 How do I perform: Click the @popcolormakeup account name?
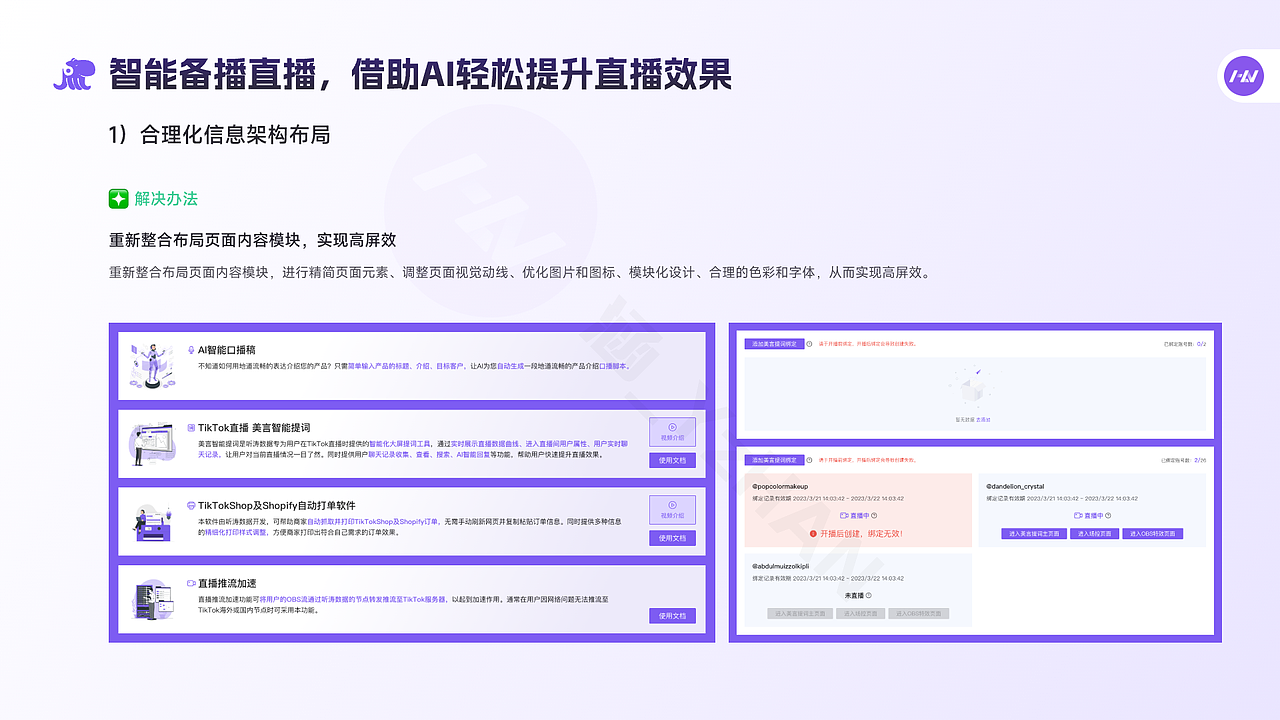(x=780, y=486)
